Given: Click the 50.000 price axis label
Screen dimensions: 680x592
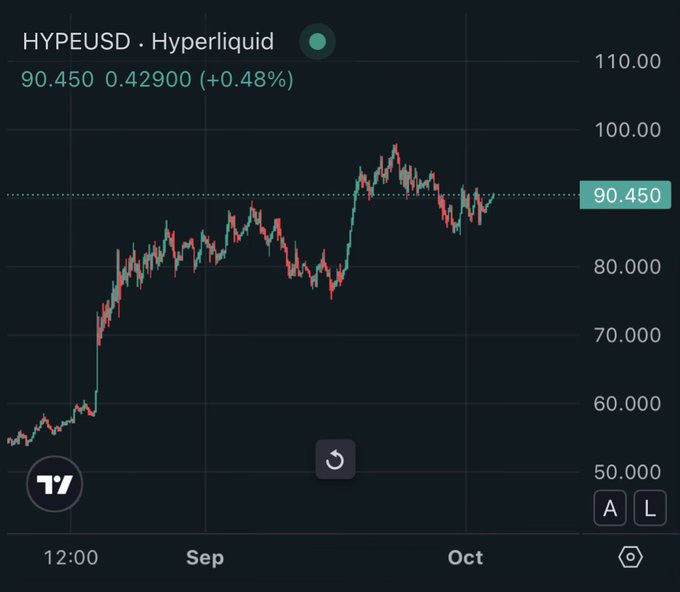Looking at the screenshot, I should coord(628,472).
